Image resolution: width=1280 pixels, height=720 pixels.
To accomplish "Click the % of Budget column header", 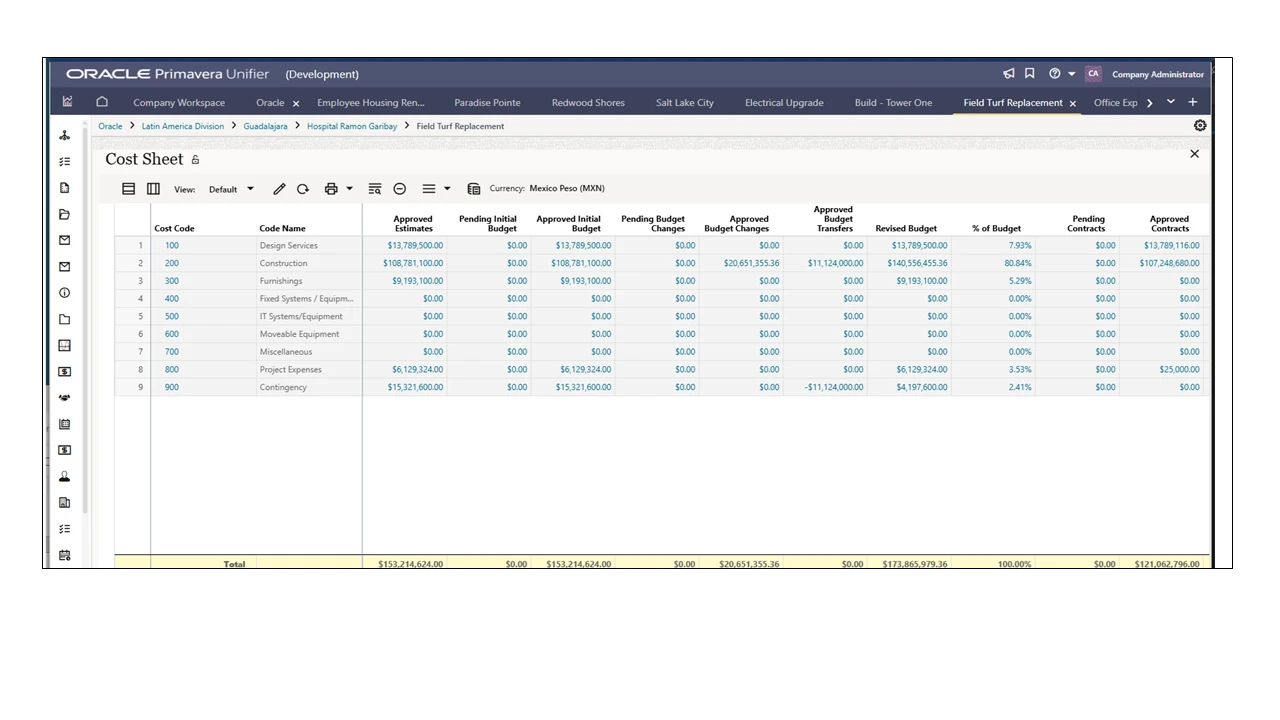I will 997,229.
